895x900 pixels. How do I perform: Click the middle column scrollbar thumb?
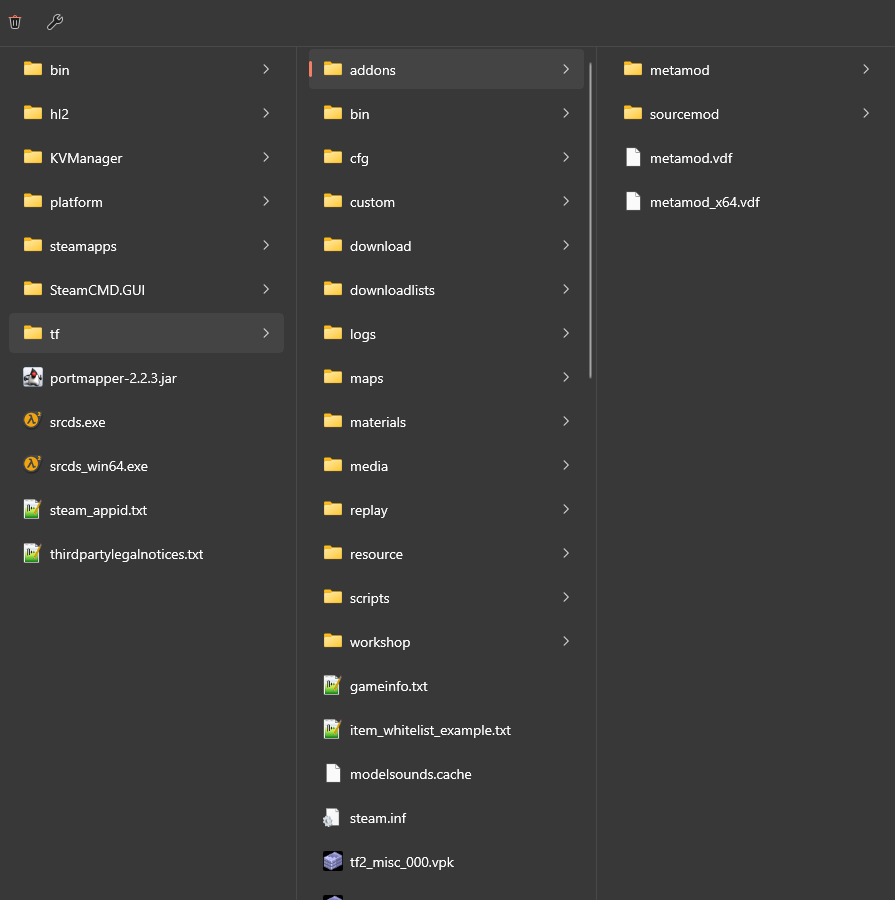pyautogui.click(x=590, y=221)
